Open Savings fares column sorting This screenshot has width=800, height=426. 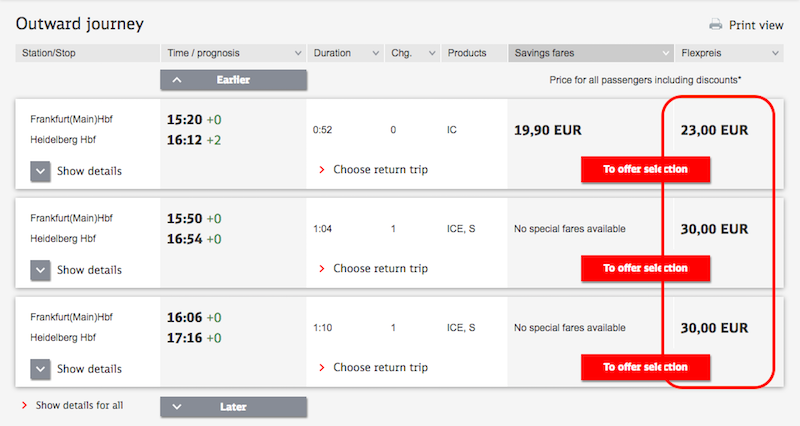click(591, 53)
